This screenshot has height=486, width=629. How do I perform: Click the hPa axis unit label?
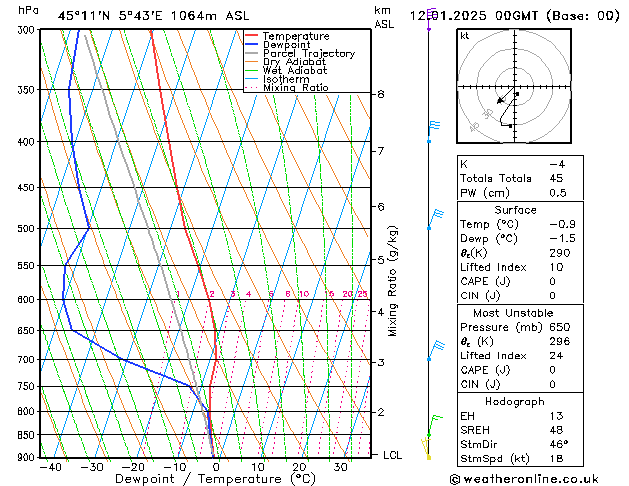[28, 10]
